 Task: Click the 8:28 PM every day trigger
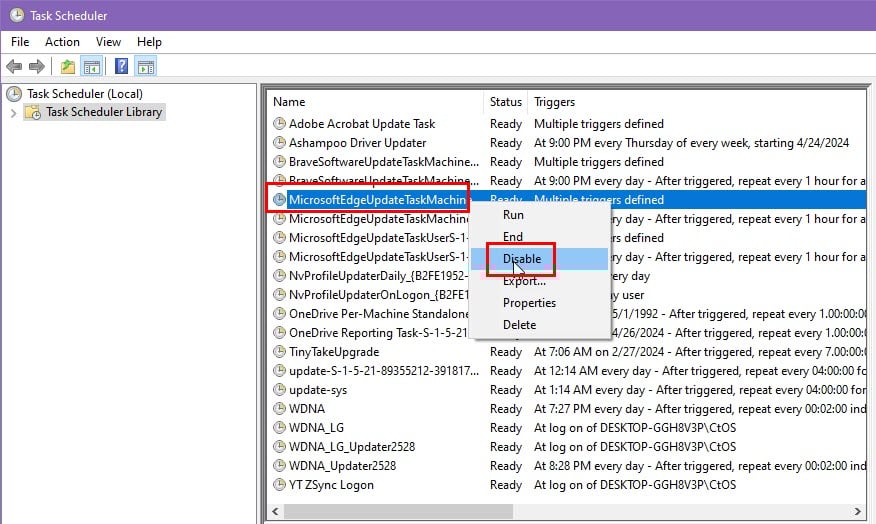pos(699,465)
